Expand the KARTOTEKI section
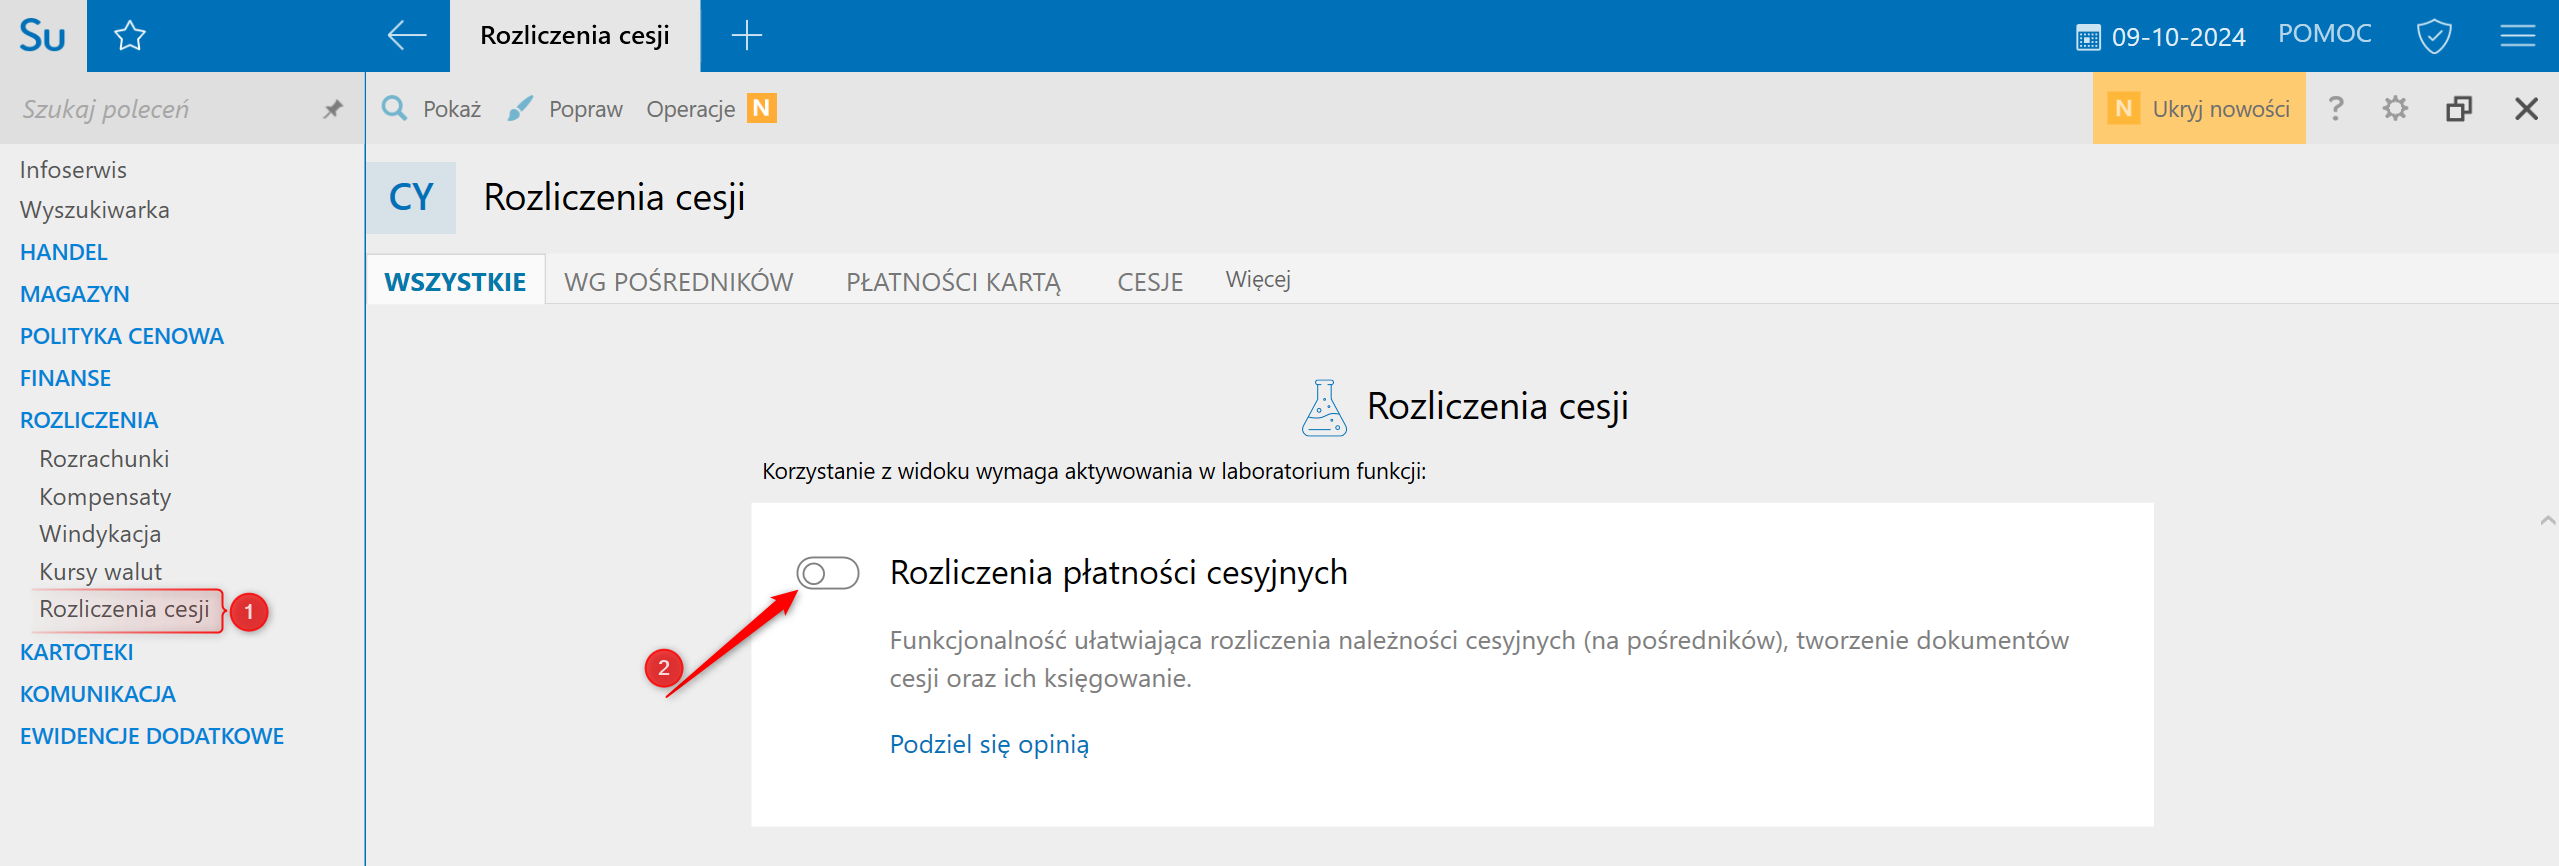Image resolution: width=2559 pixels, height=866 pixels. pos(77,652)
